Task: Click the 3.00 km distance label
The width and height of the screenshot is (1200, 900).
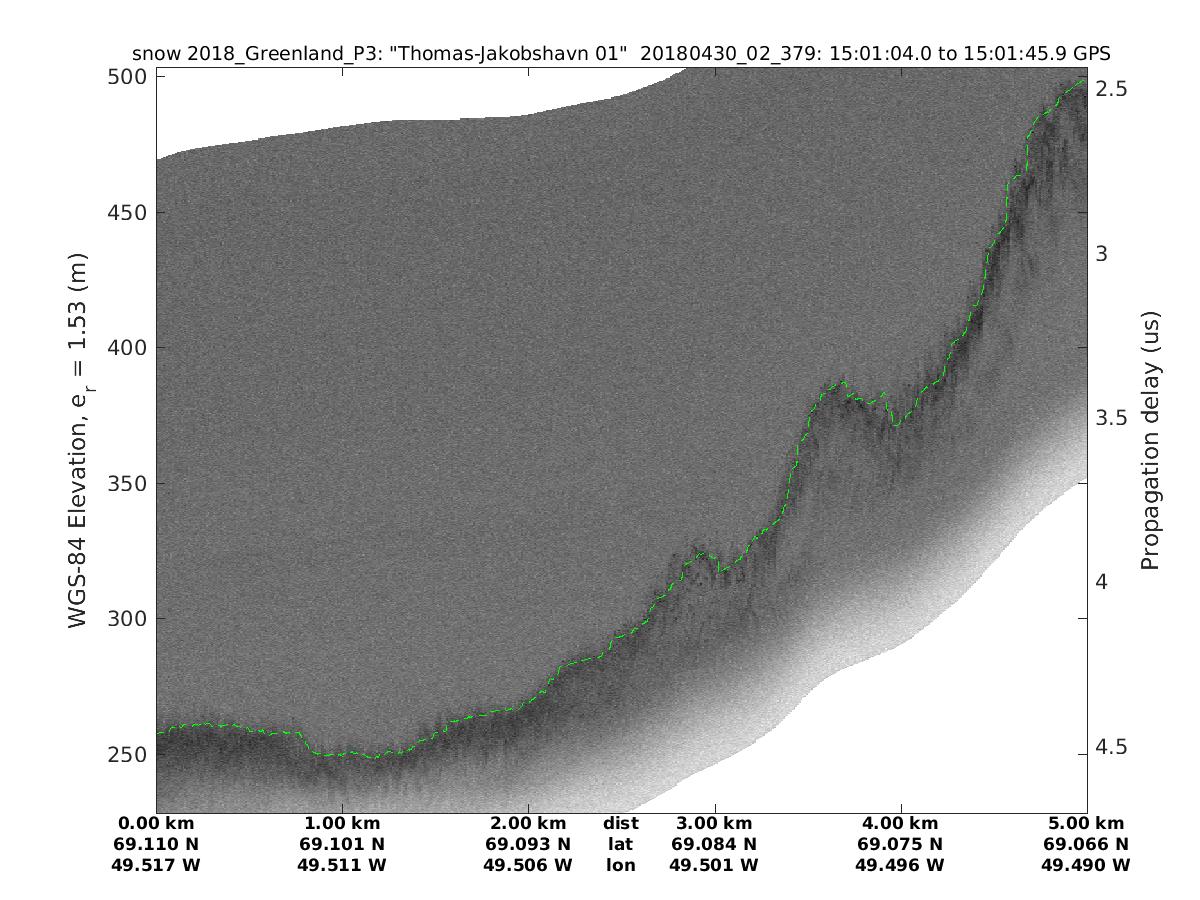Action: click(714, 824)
